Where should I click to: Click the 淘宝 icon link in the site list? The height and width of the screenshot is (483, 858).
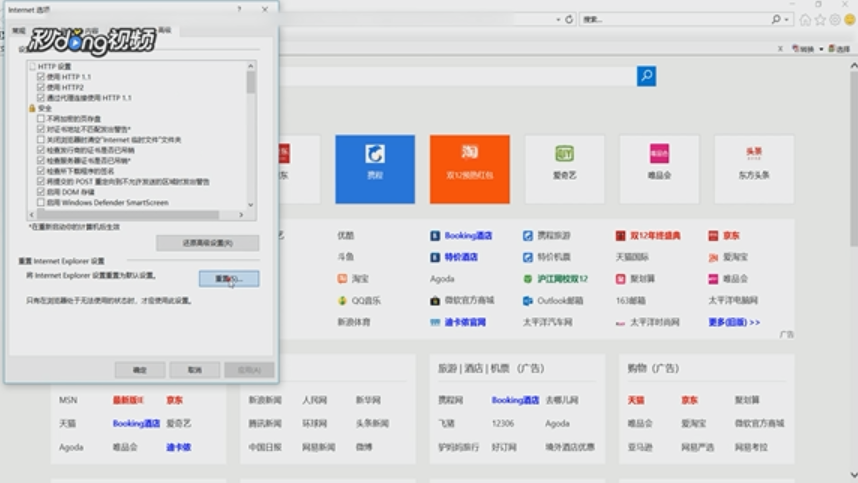click(353, 279)
